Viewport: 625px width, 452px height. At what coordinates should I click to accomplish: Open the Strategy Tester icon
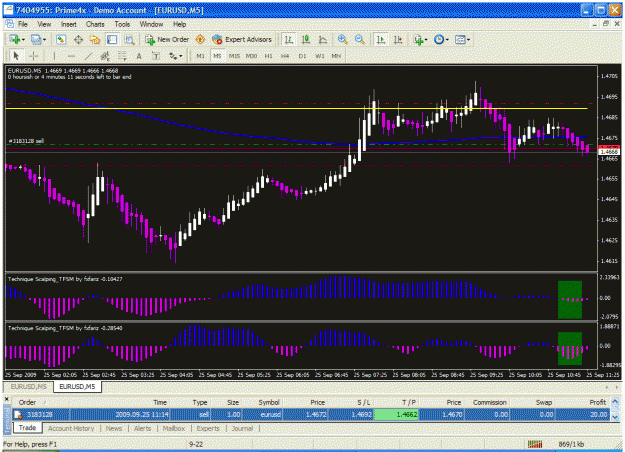coord(129,39)
